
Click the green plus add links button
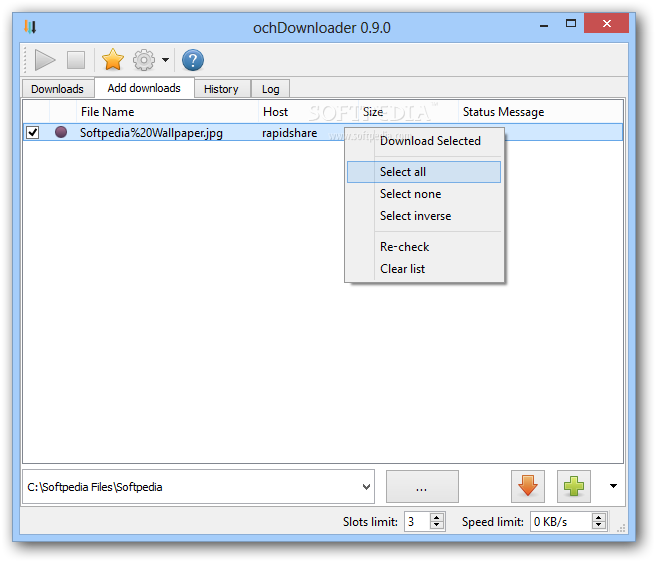574,486
